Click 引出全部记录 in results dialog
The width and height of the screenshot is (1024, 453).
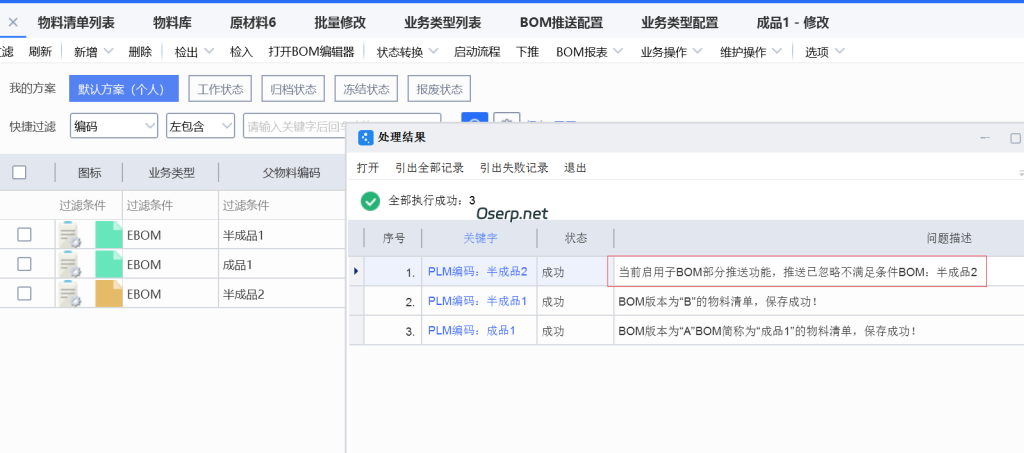430,168
